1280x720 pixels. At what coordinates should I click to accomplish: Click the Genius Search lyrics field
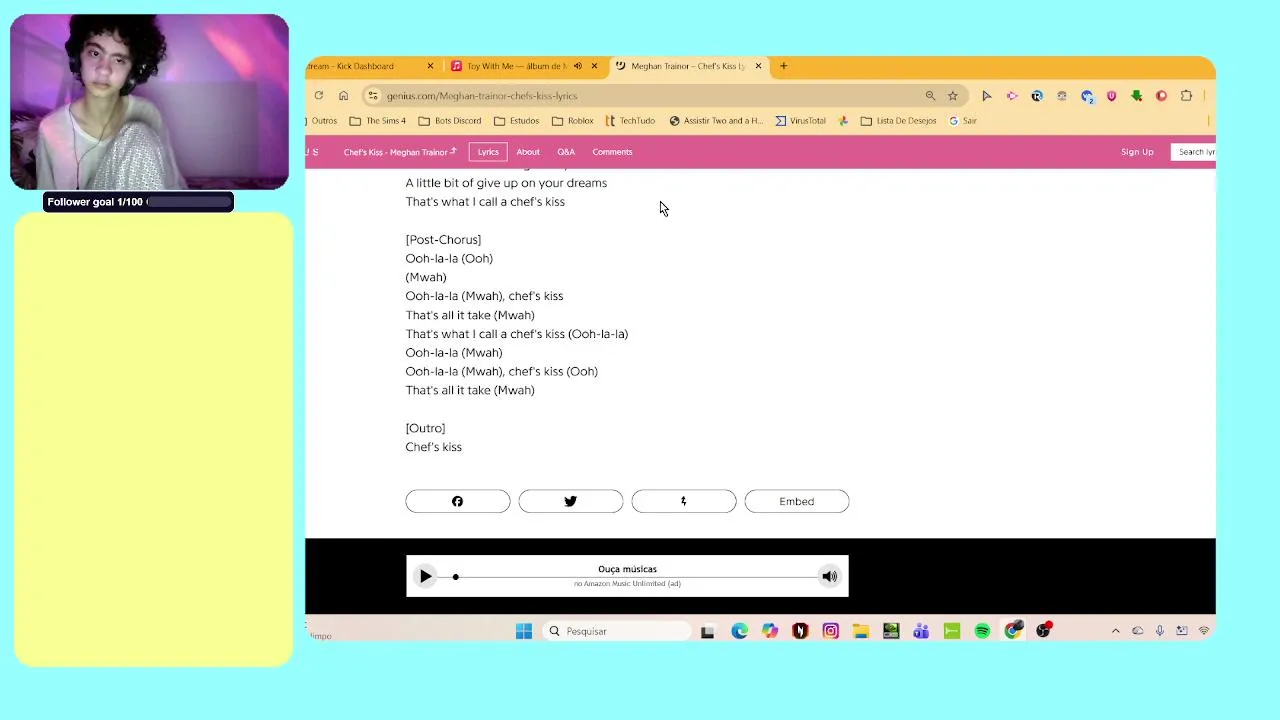coord(1194,152)
